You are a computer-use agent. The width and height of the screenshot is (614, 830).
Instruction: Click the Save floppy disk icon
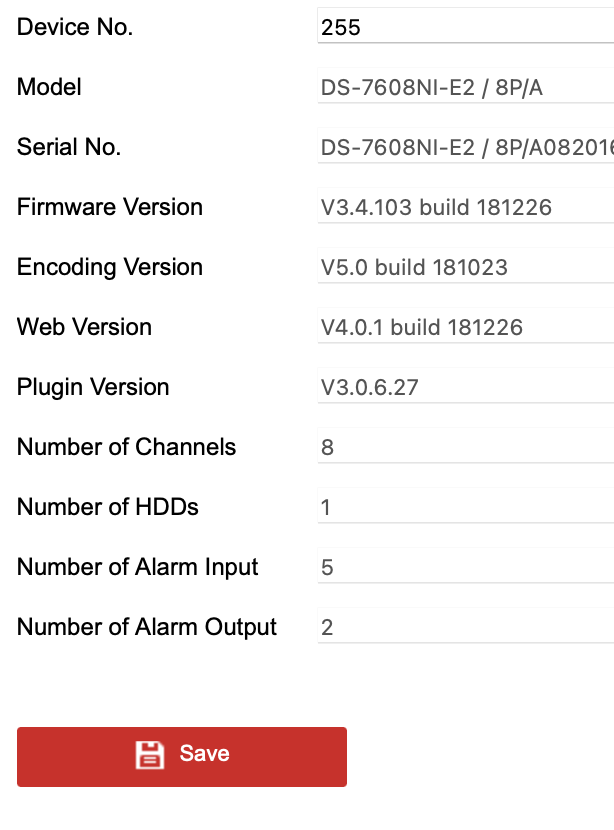(150, 755)
